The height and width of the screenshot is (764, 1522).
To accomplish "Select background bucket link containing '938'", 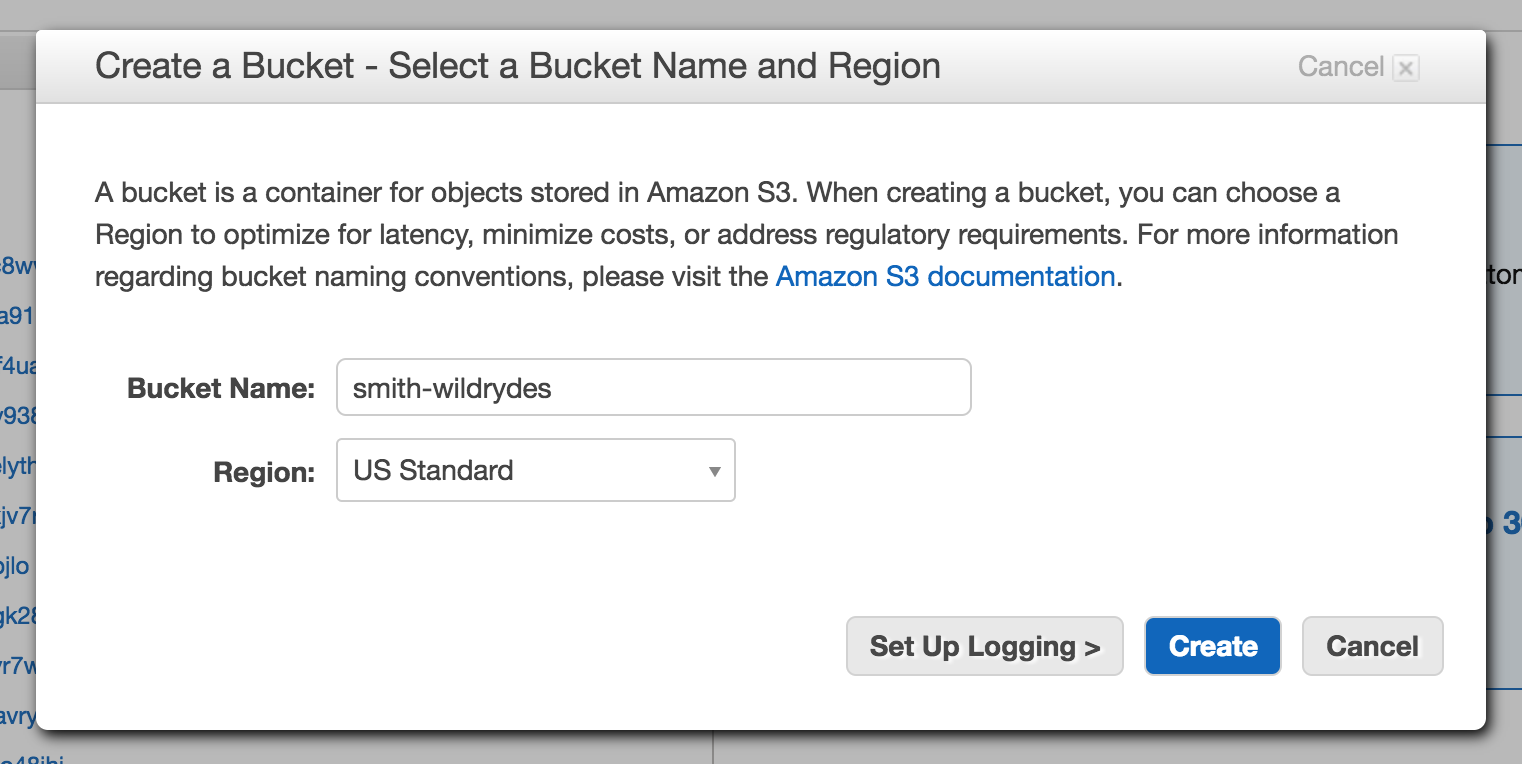I will [17, 416].
